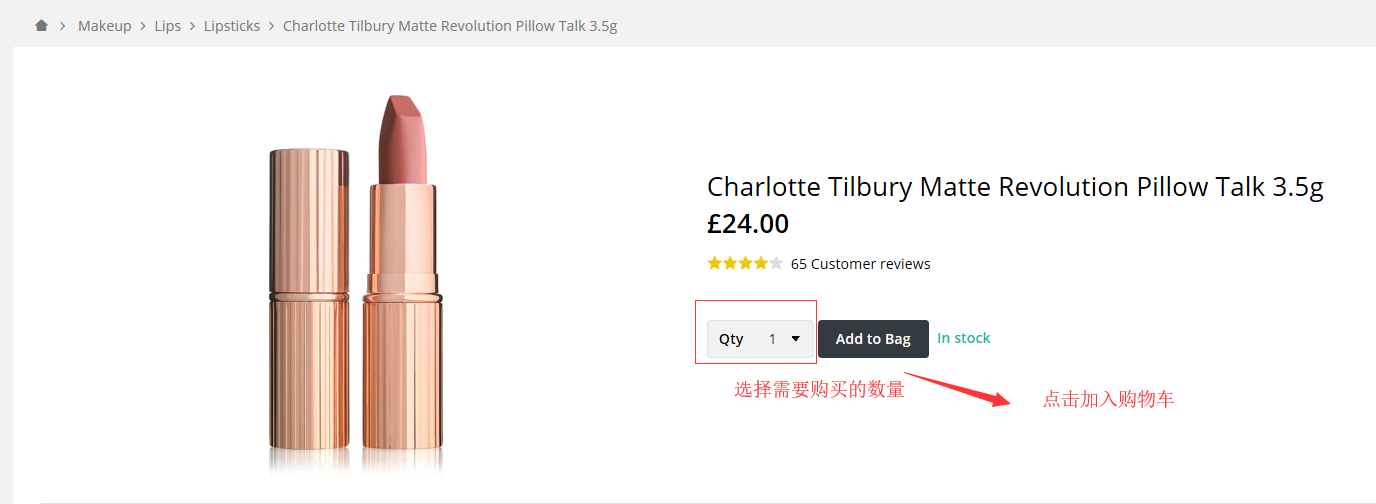Go to the Lips breadcrumb category

click(x=168, y=26)
